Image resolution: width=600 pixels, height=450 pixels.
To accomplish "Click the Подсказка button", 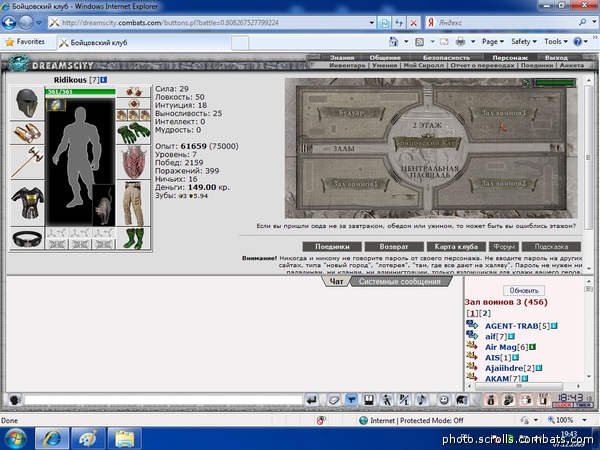I will click(x=551, y=247).
